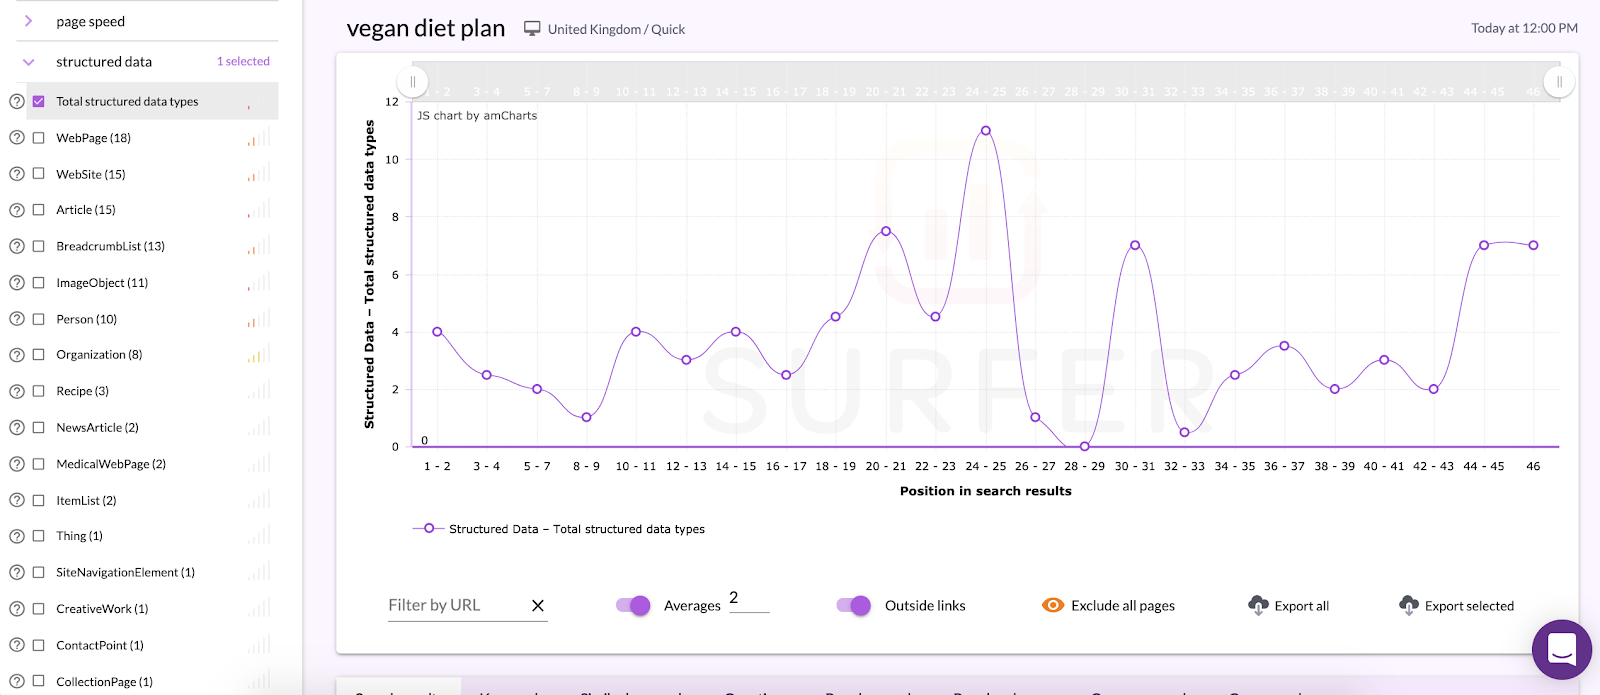Click United Kingdom / Quick label
This screenshot has width=1600, height=695.
point(616,29)
